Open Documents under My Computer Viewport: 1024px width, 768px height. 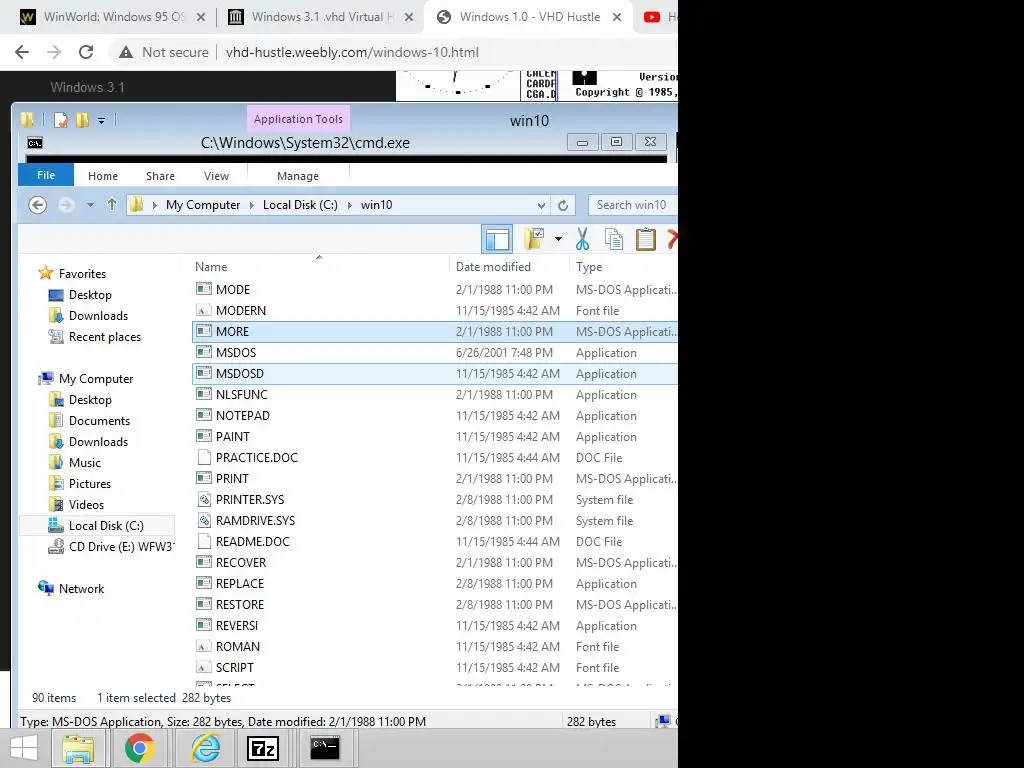(99, 421)
